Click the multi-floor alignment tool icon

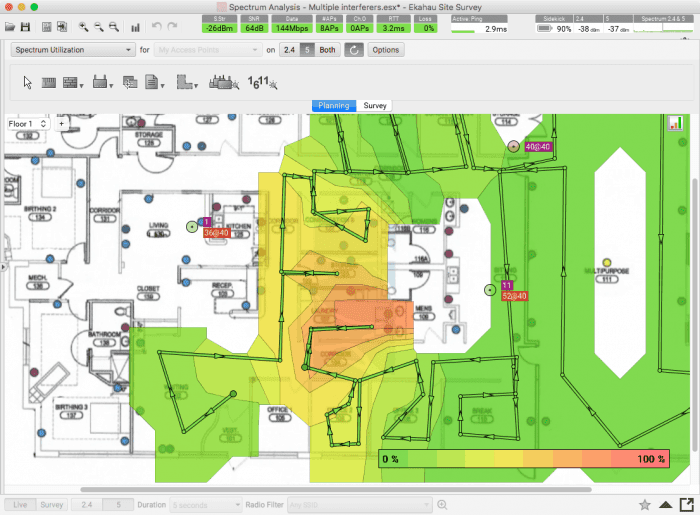(130, 83)
